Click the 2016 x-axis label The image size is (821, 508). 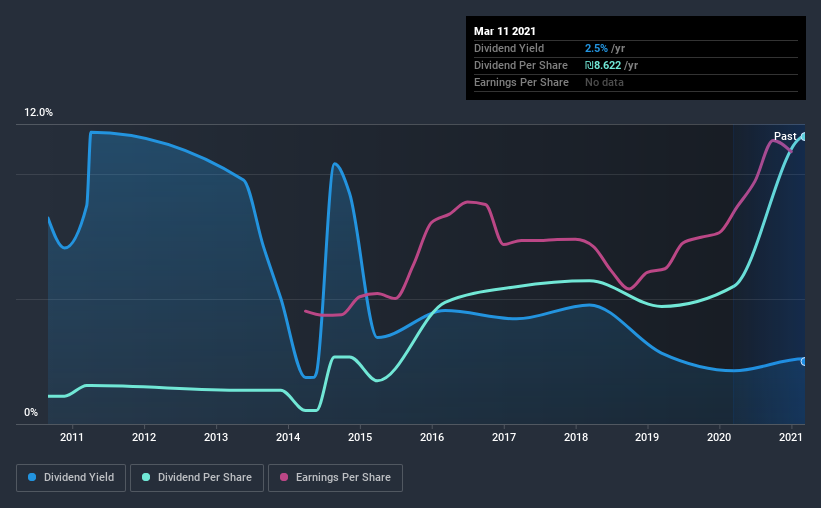tap(432, 437)
